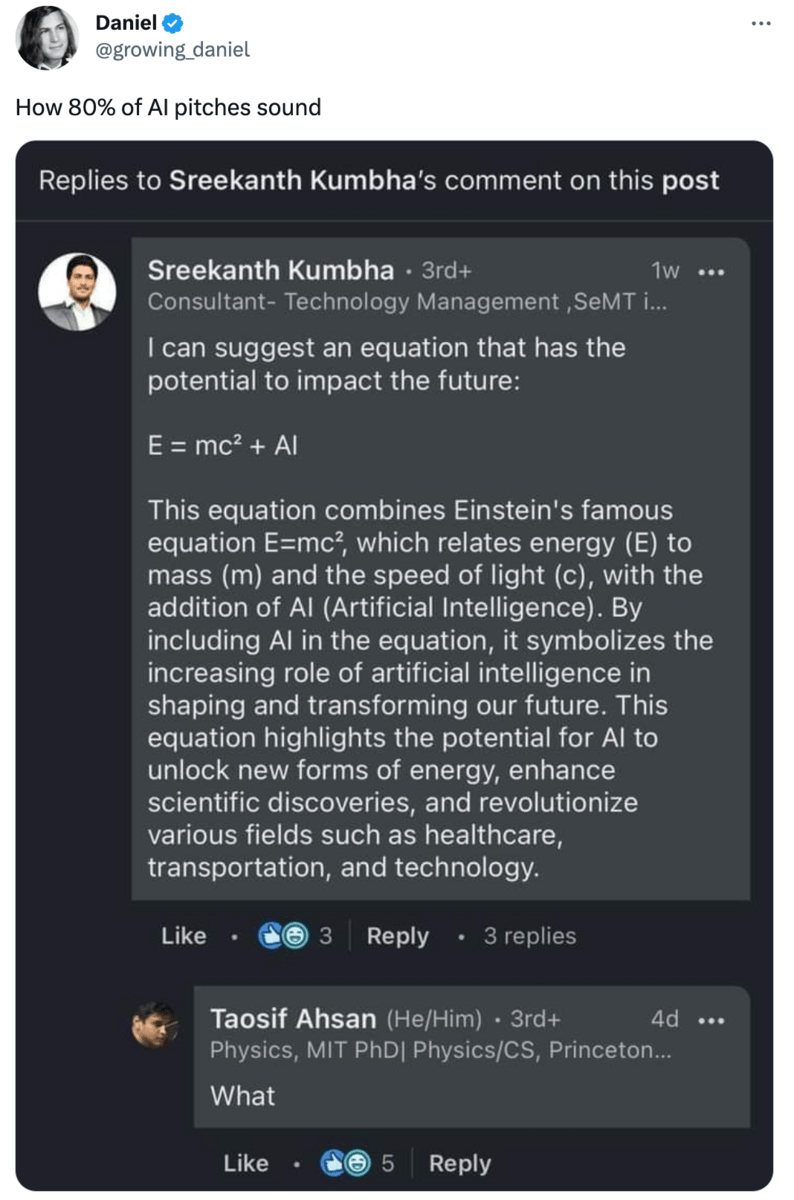794x1200 pixels.
Task: Click the reaction count 5 on Taosif's reply
Action: point(387,1163)
